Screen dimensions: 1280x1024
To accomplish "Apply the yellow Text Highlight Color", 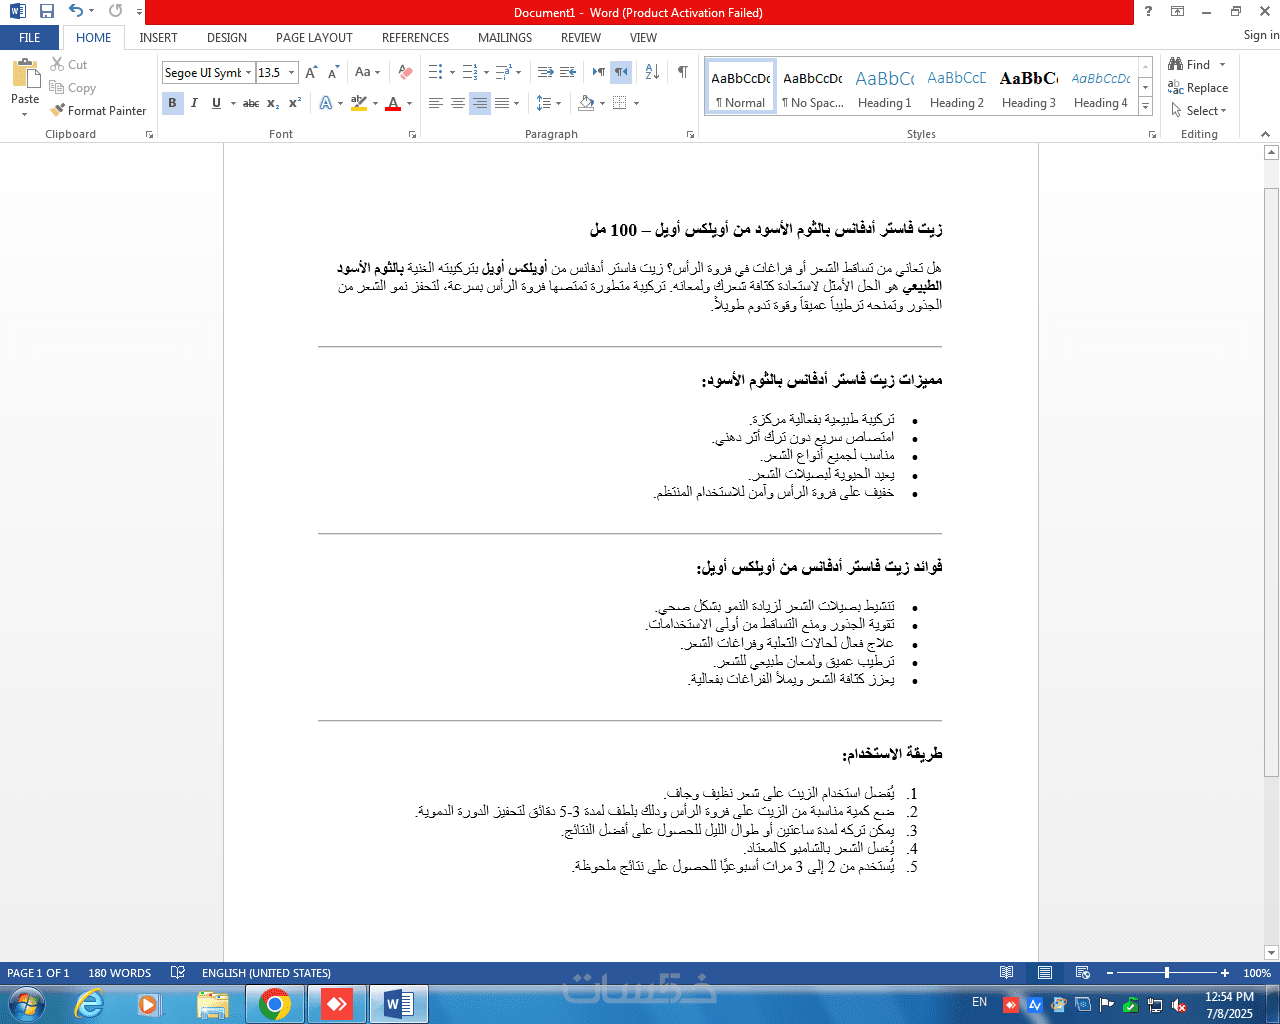I will click(x=359, y=103).
